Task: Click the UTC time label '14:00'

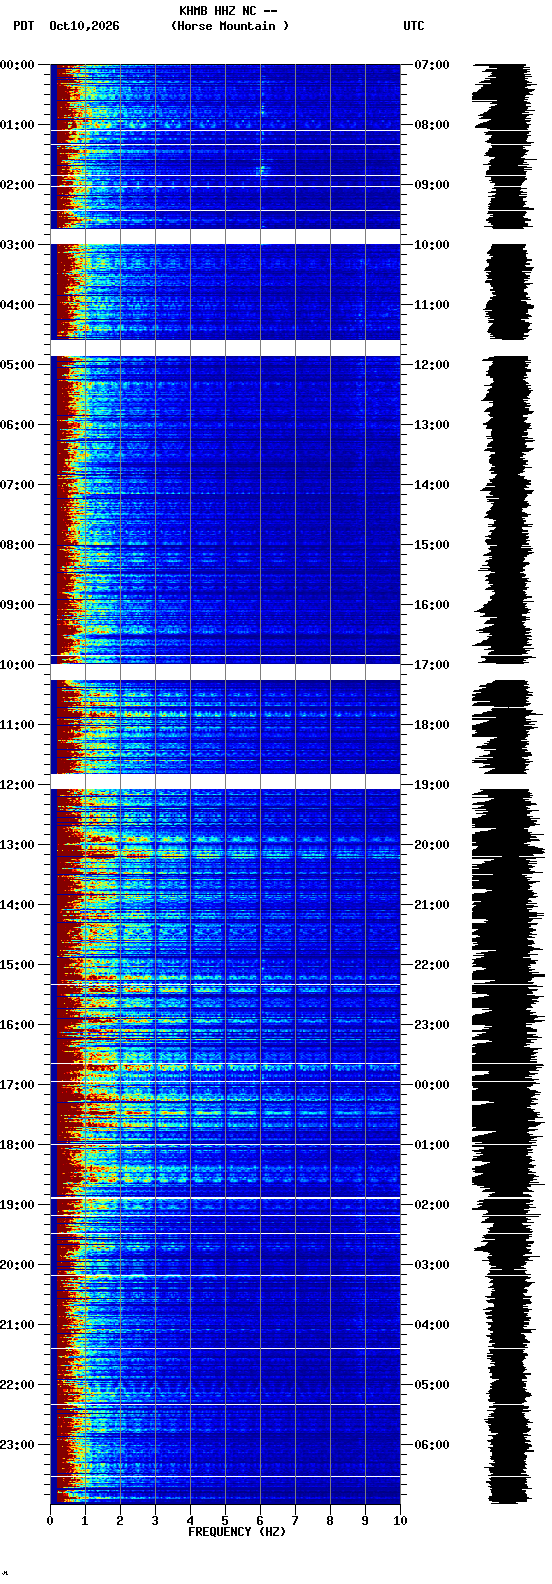Action: tap(432, 485)
